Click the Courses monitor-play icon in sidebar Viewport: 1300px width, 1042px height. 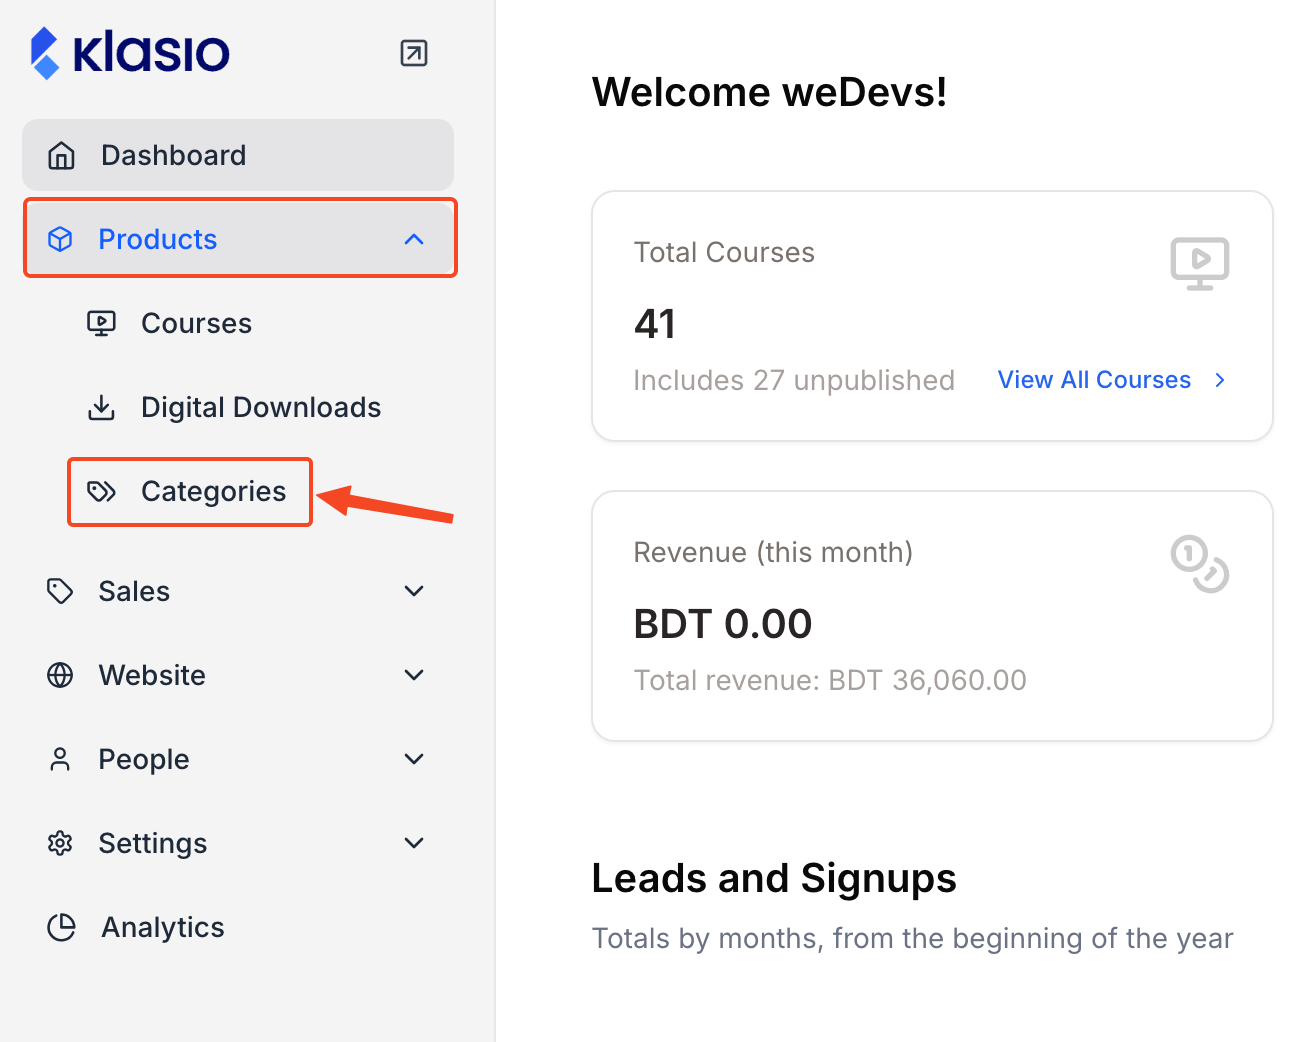pyautogui.click(x=101, y=323)
